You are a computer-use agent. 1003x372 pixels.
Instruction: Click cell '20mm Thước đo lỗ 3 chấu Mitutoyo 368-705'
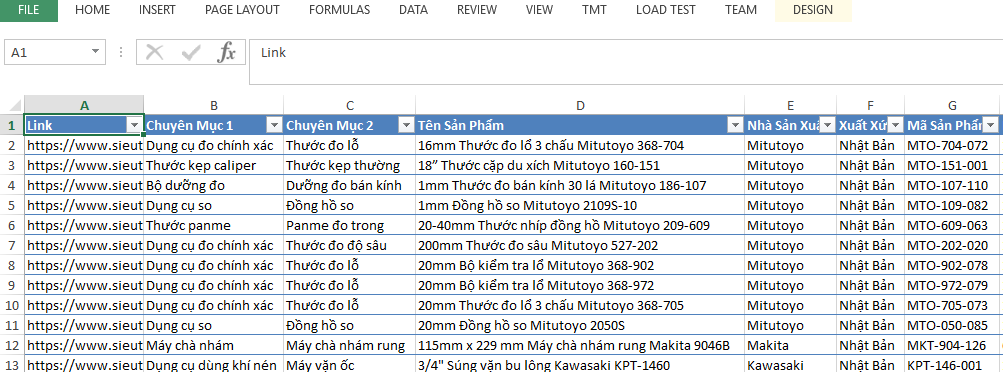[x=580, y=306]
